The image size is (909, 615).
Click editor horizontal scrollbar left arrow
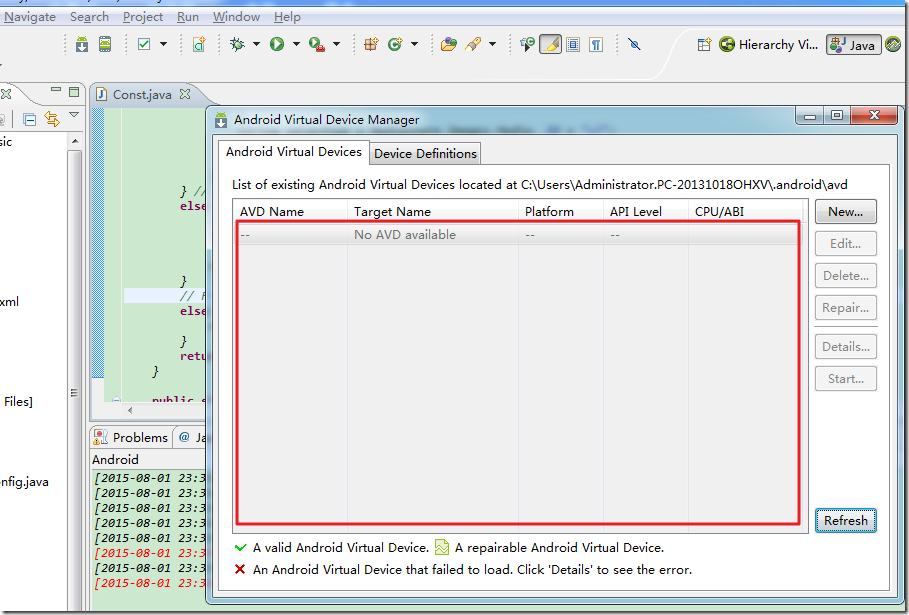pos(130,410)
